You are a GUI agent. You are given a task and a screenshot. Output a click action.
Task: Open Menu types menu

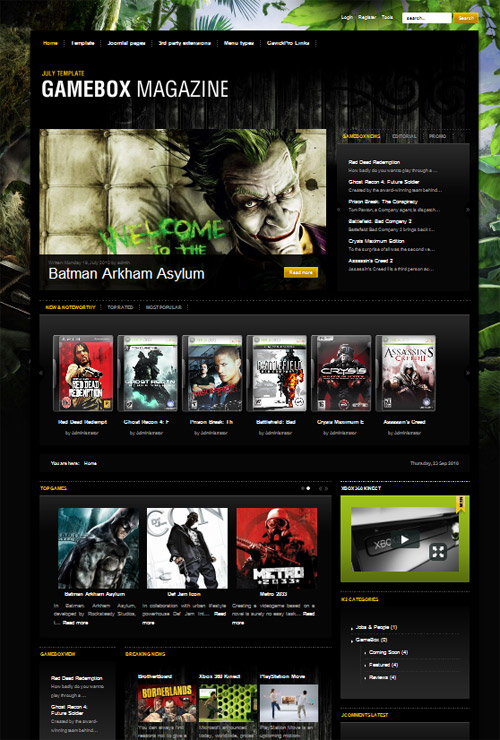(x=238, y=43)
